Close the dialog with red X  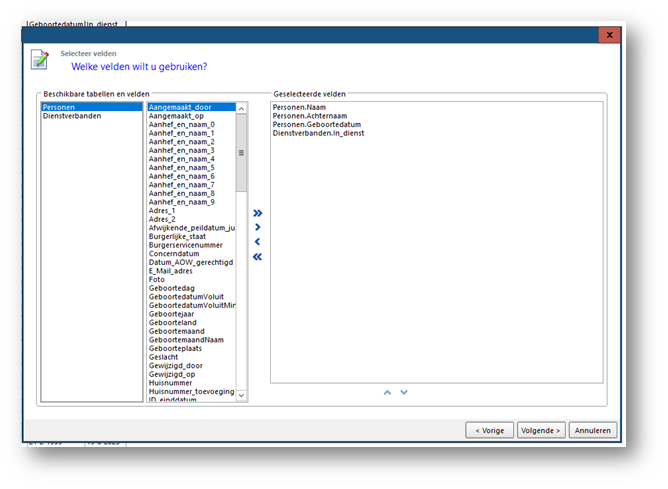[x=609, y=35]
